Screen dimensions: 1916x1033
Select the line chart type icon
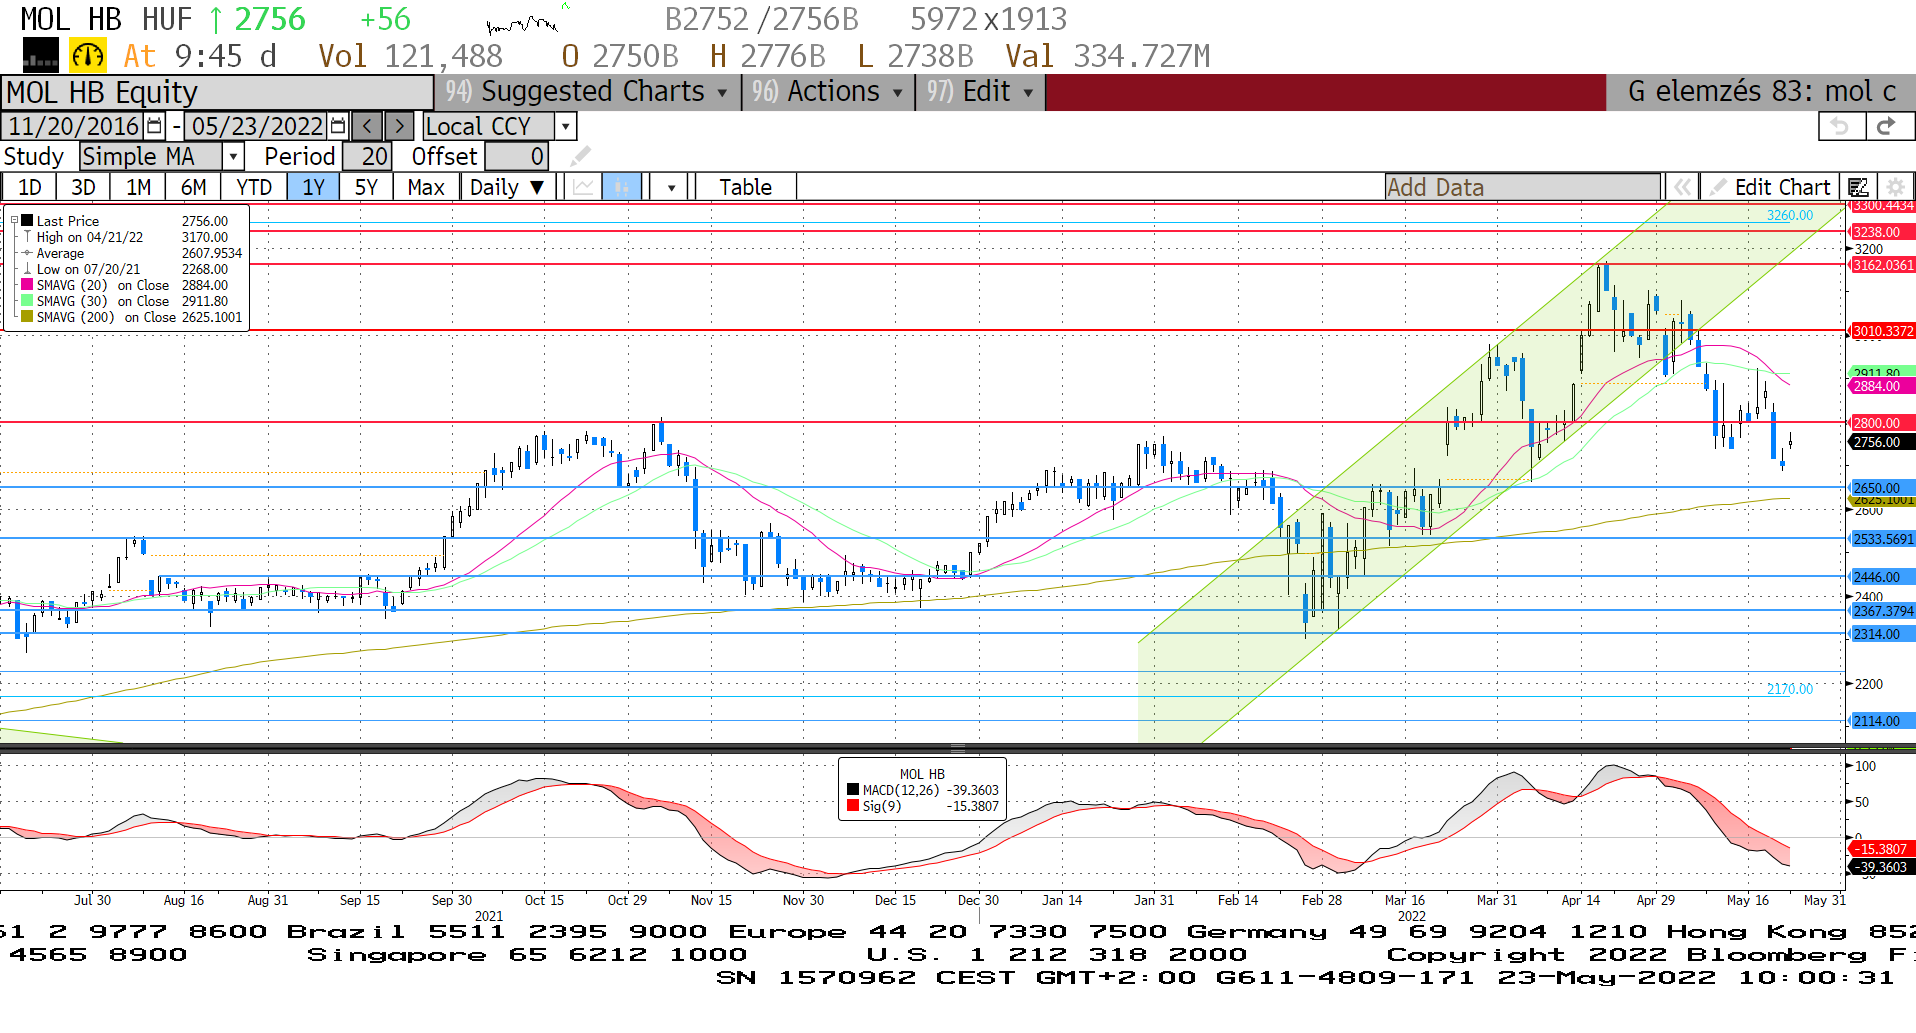584,187
